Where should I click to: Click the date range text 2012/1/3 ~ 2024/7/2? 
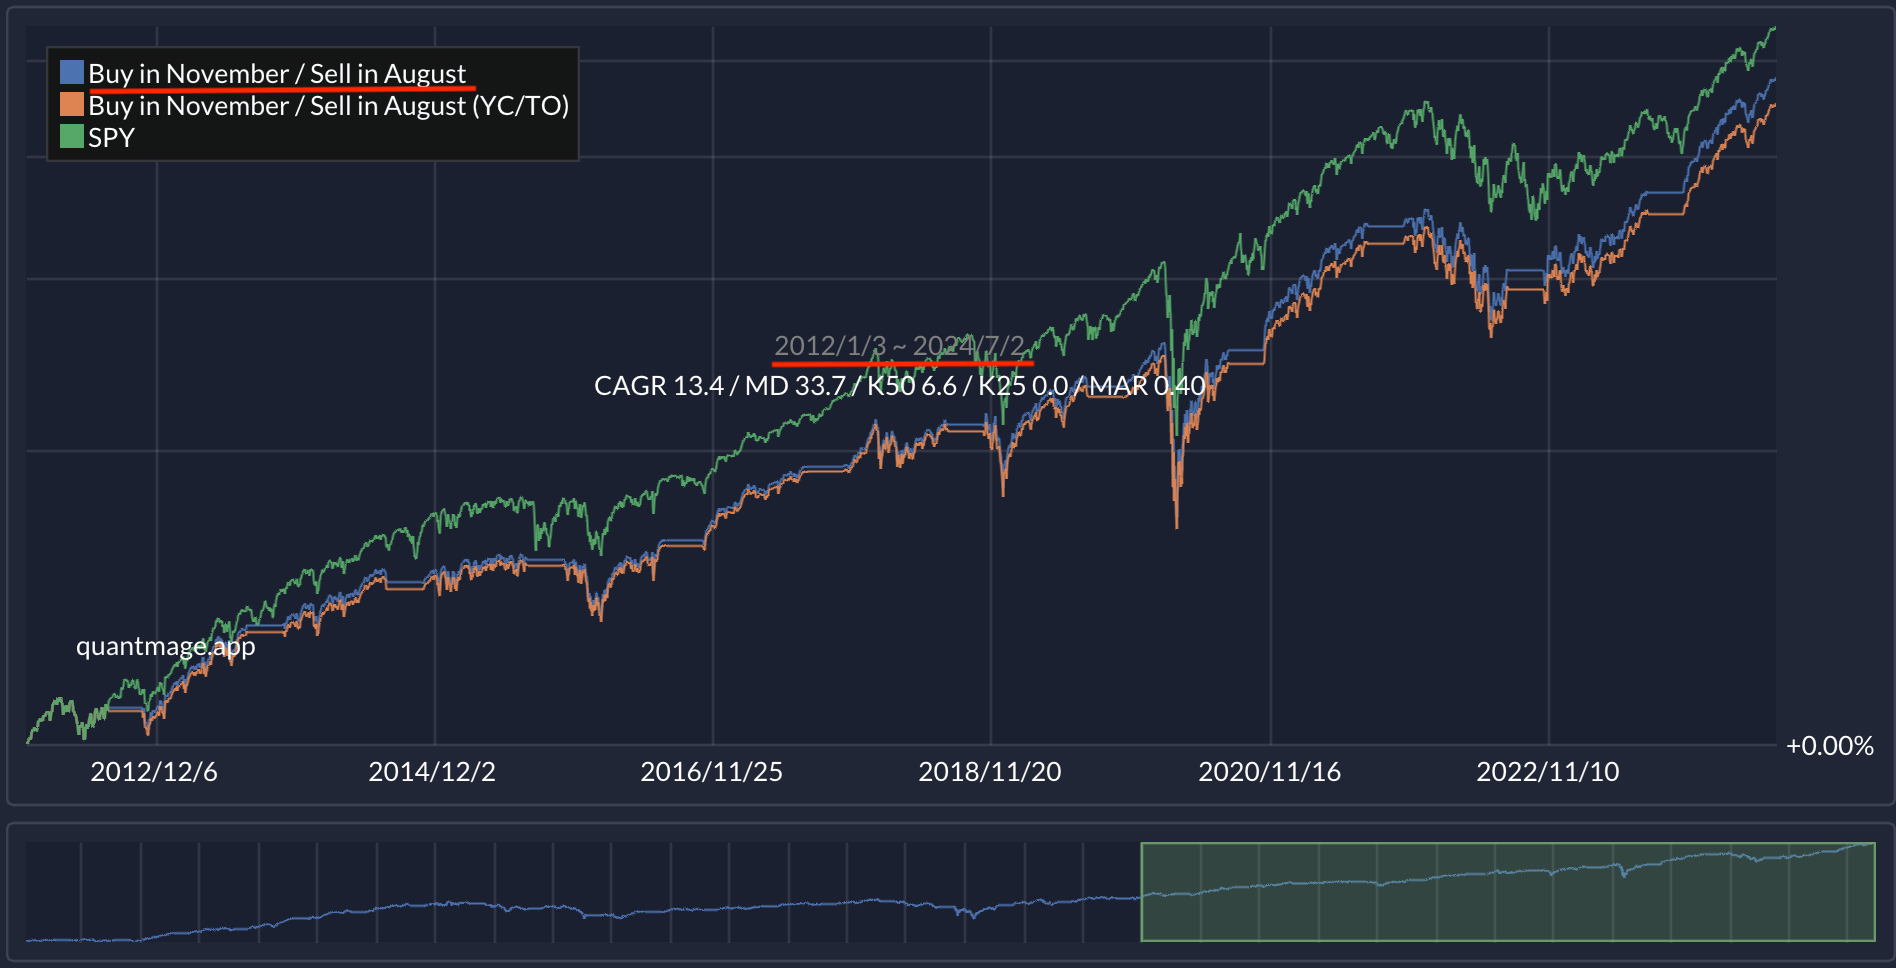tap(900, 345)
